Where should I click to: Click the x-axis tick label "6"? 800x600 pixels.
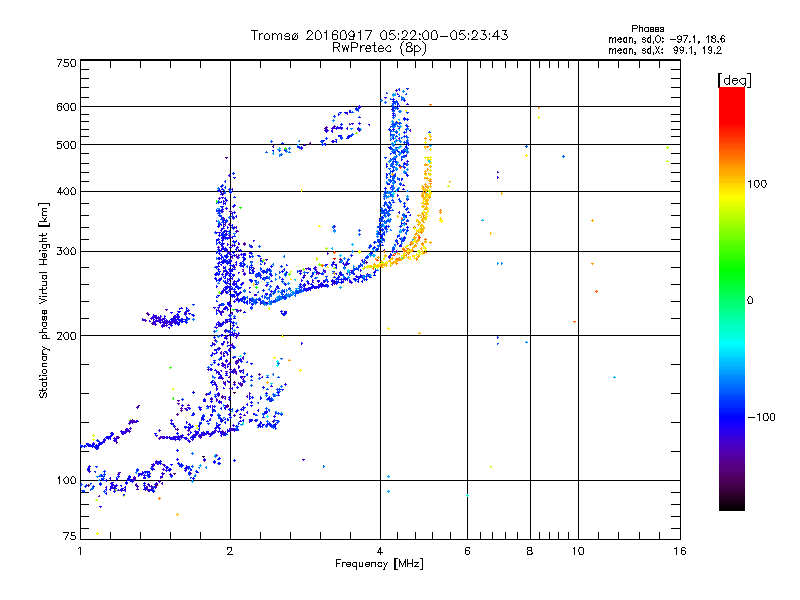467,551
